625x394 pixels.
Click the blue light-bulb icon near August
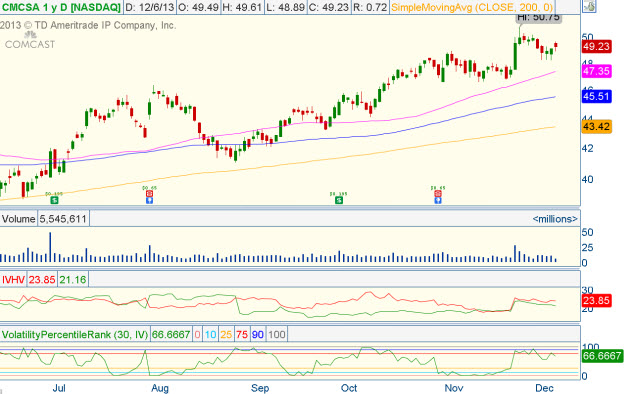(x=149, y=200)
